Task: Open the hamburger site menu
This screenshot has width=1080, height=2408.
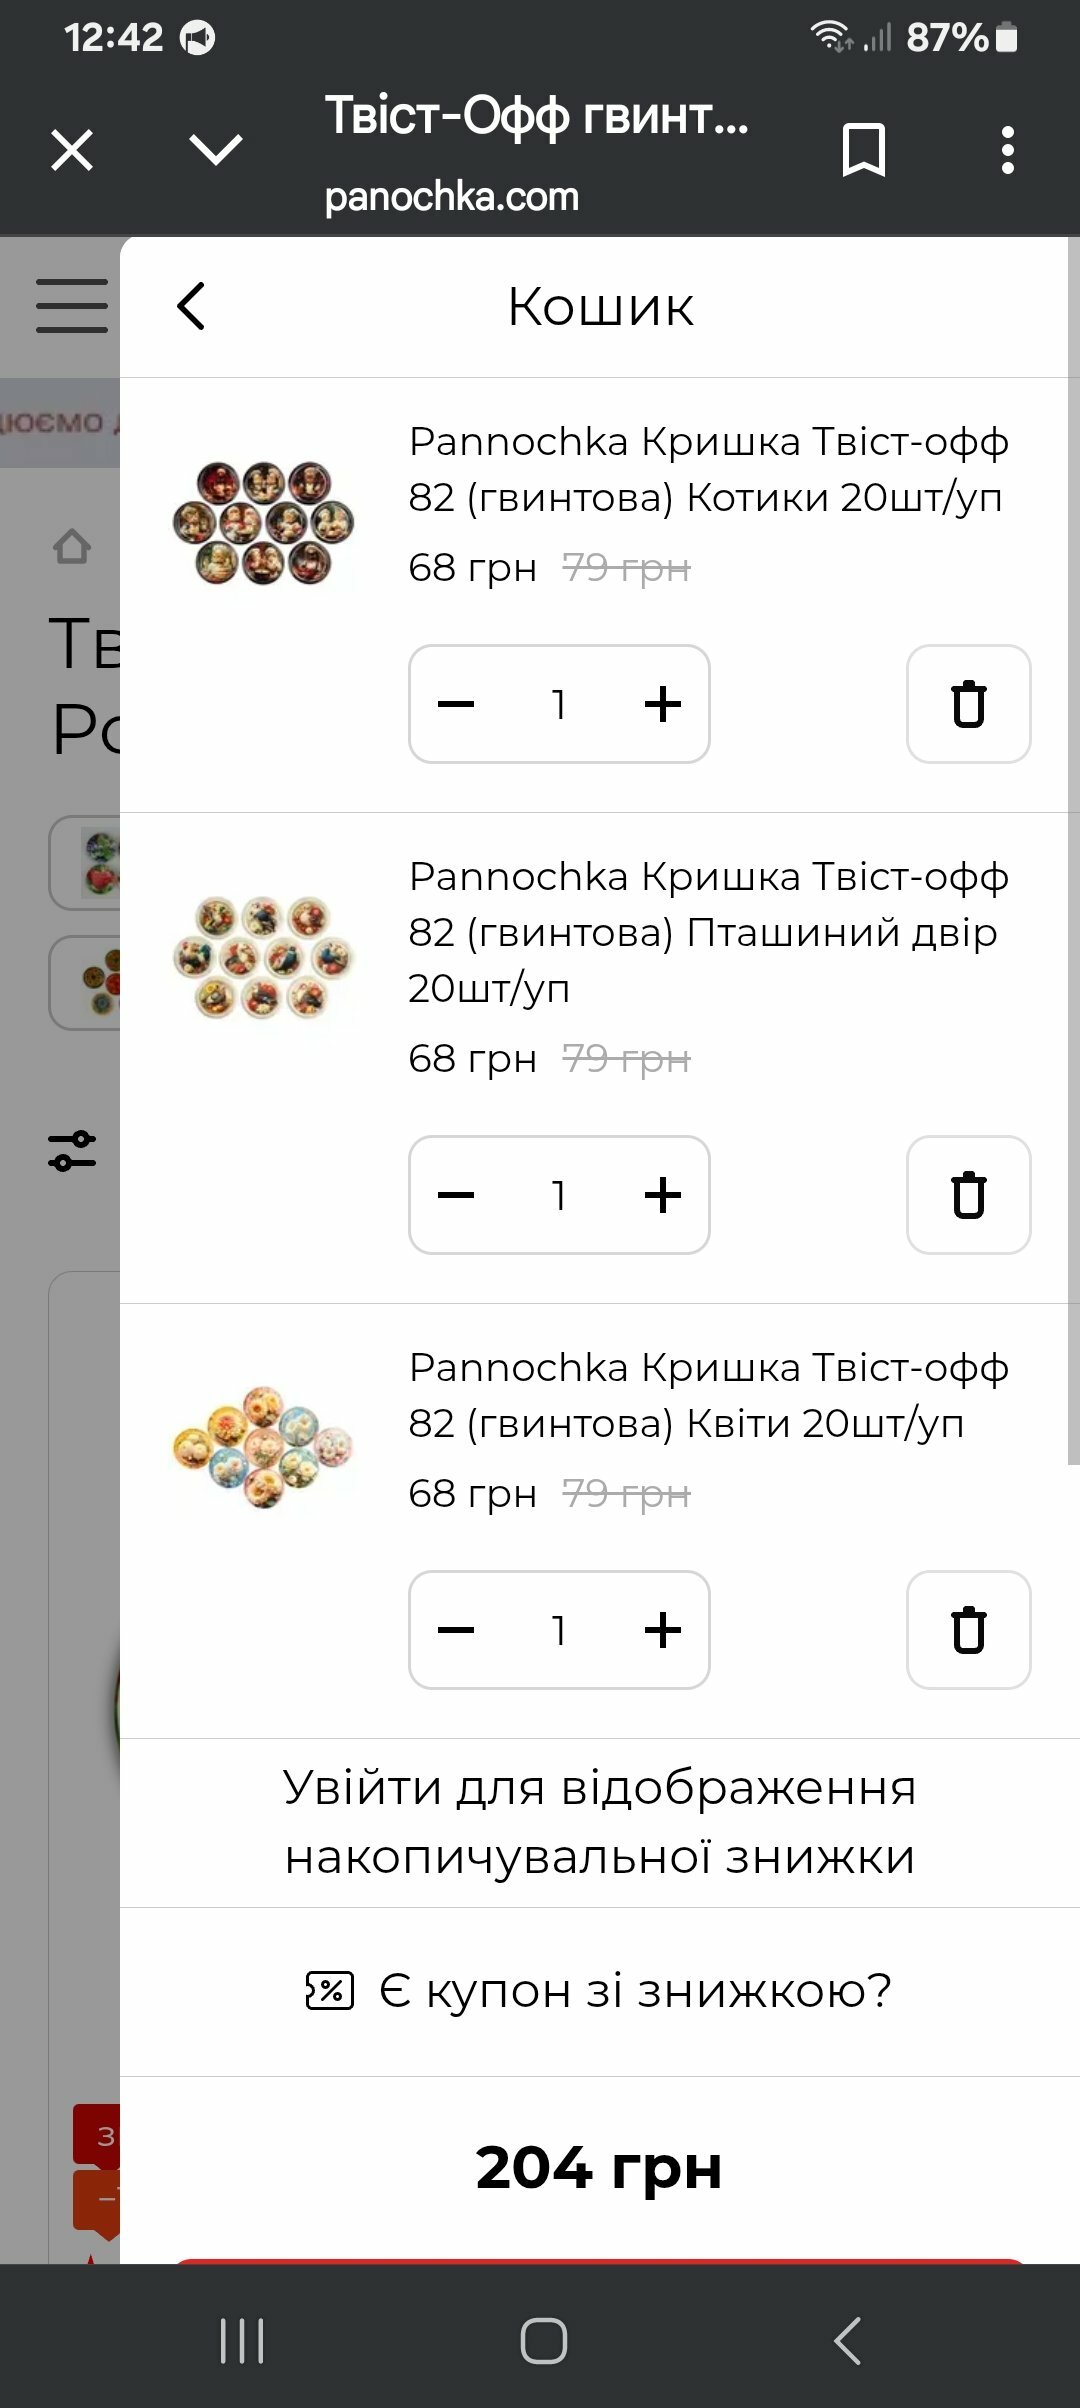Action: (x=72, y=306)
